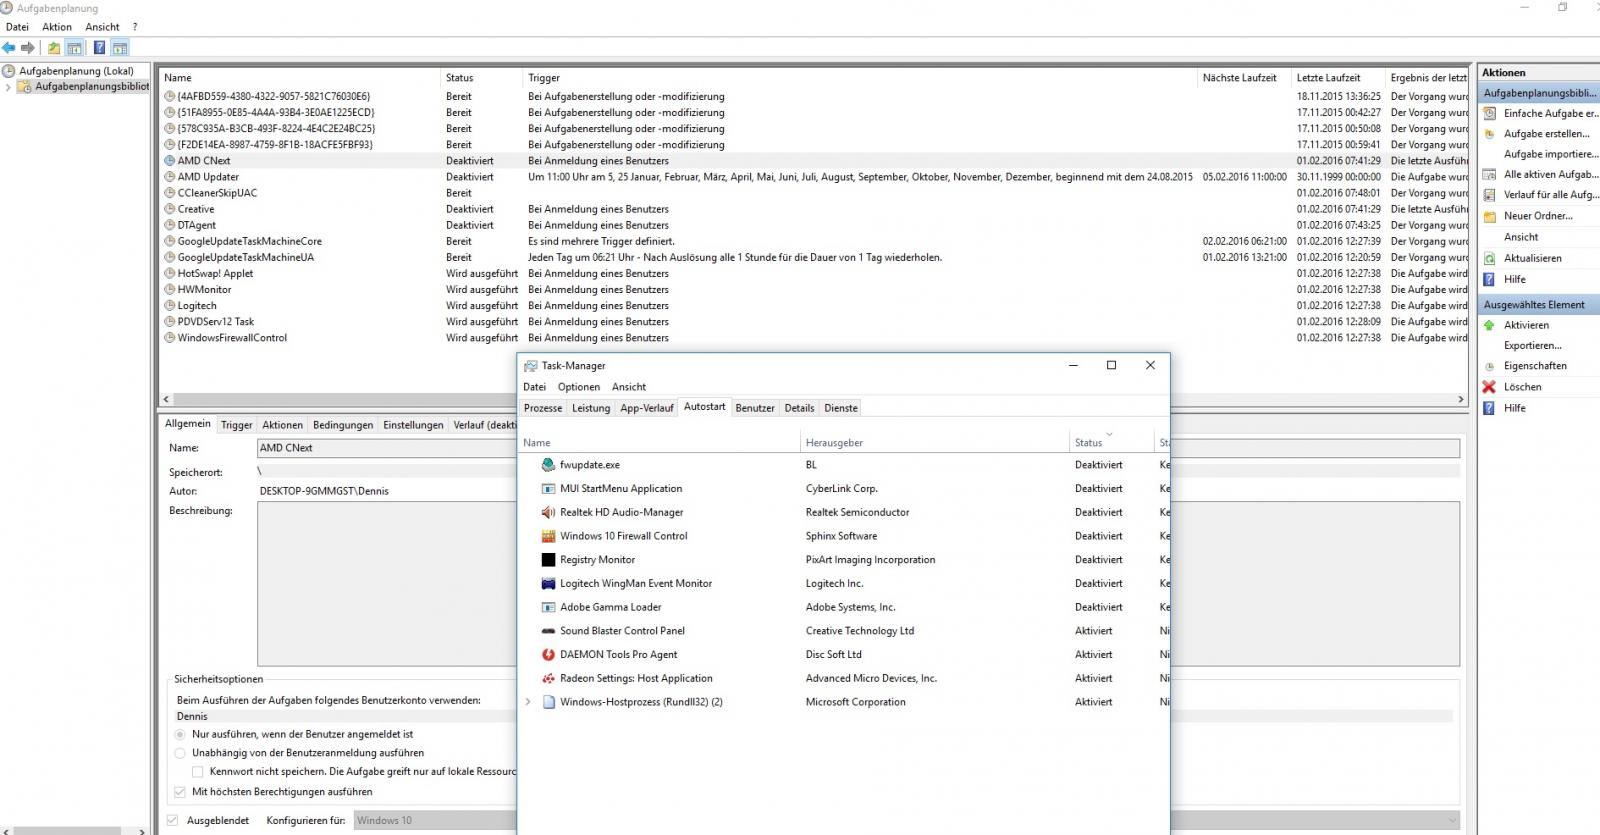Click the Logitech WingMan Event Monitor icon

tap(548, 583)
